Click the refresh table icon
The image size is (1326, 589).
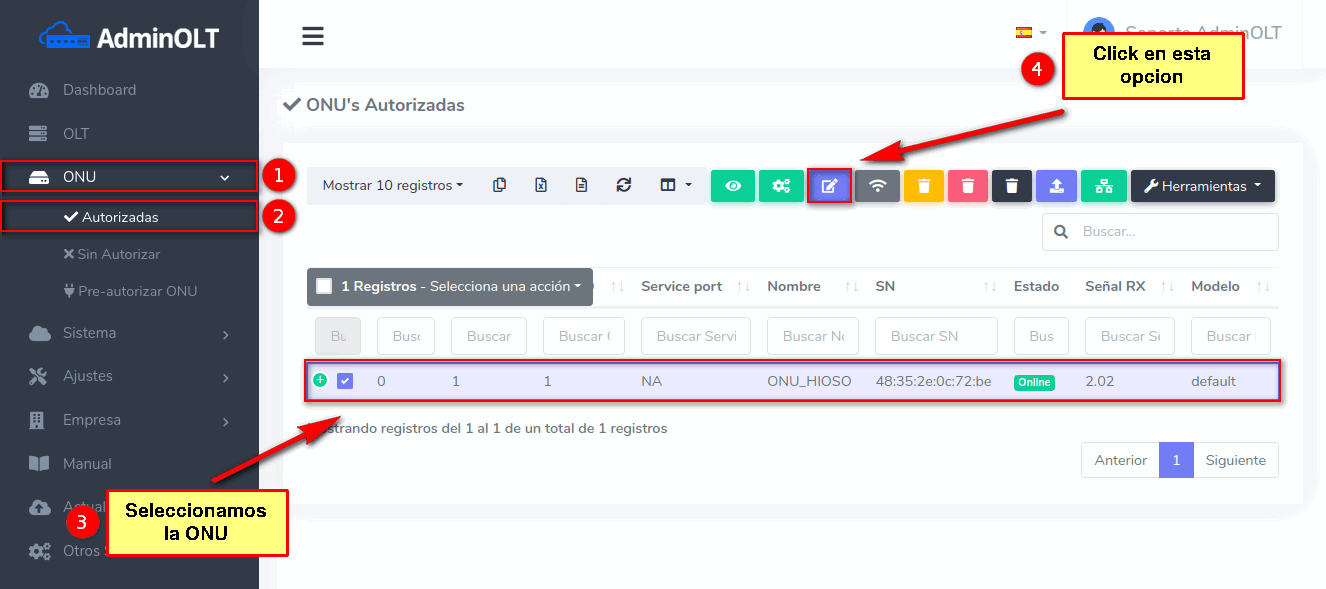pyautogui.click(x=624, y=185)
